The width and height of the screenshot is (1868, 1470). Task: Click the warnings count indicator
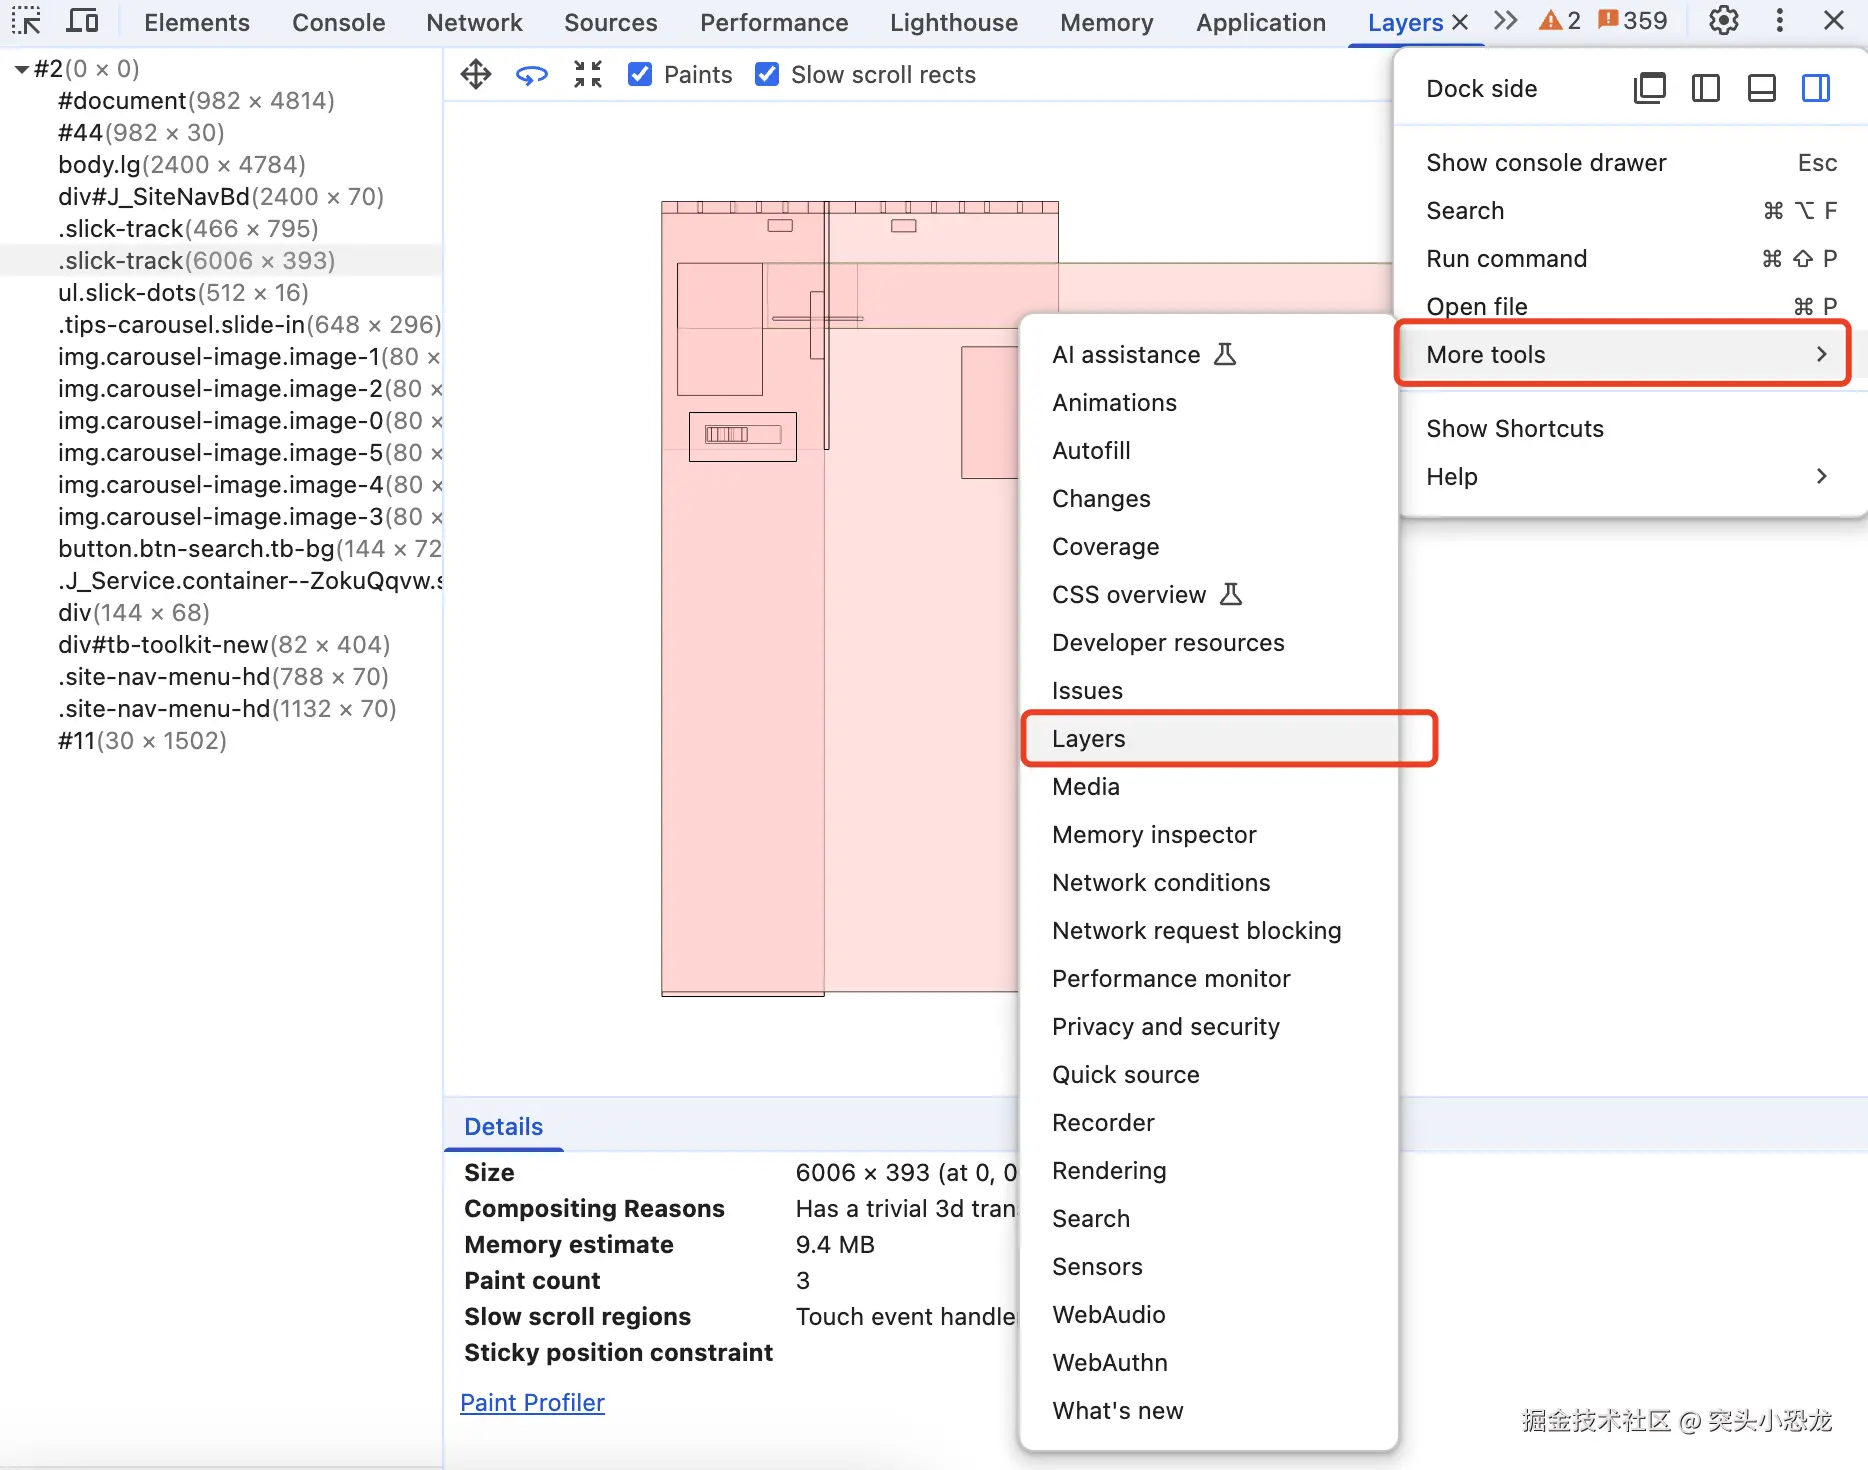point(1560,21)
